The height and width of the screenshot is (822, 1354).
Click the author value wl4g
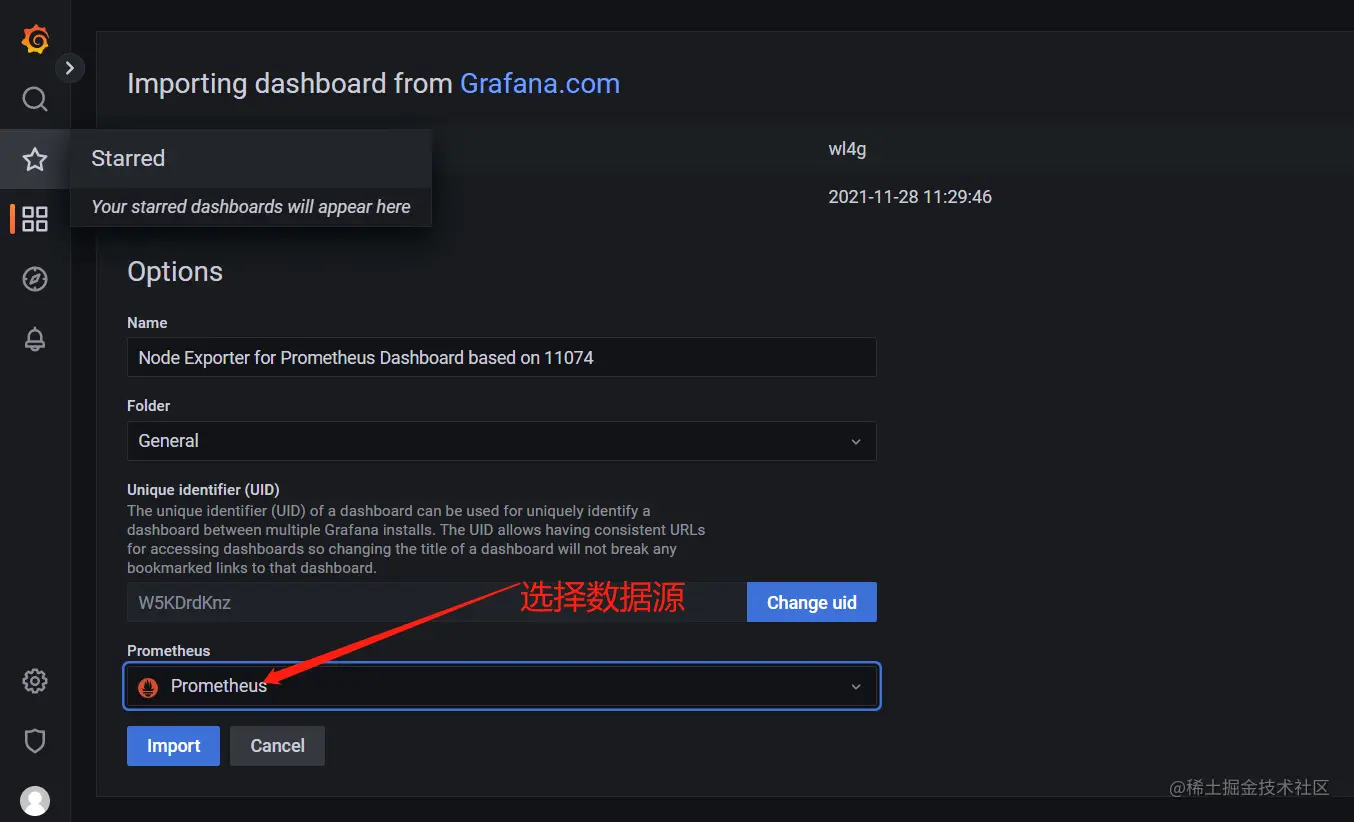click(x=847, y=149)
